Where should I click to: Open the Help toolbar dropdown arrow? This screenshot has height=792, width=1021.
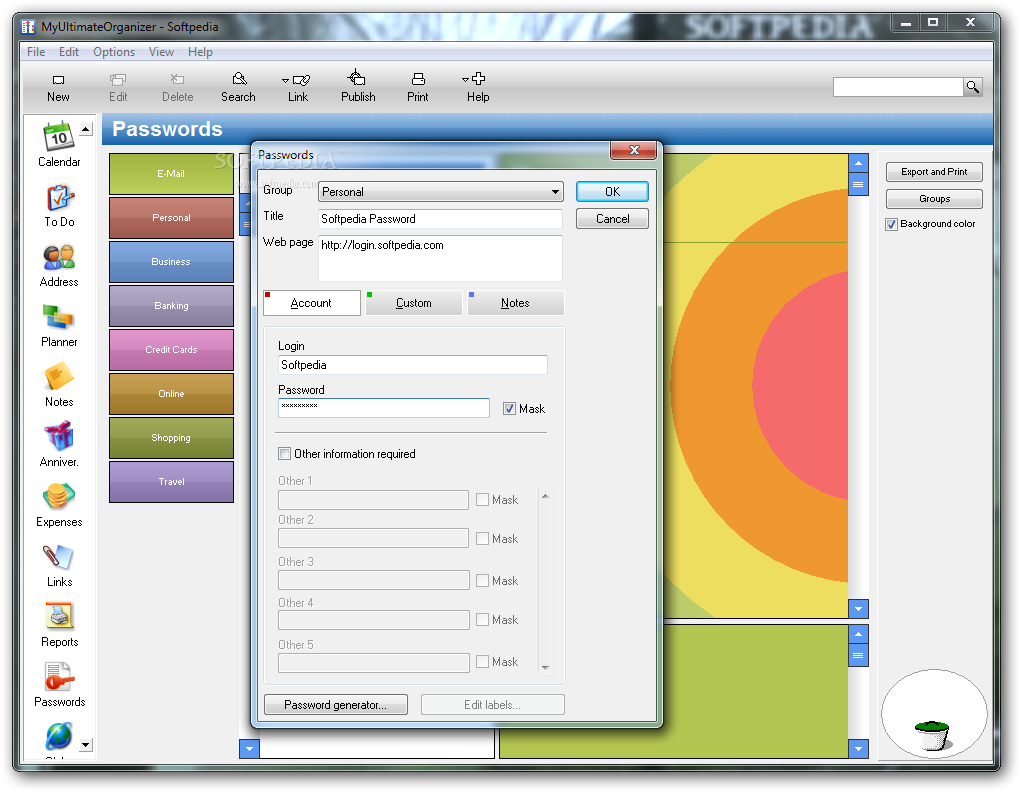tap(465, 79)
